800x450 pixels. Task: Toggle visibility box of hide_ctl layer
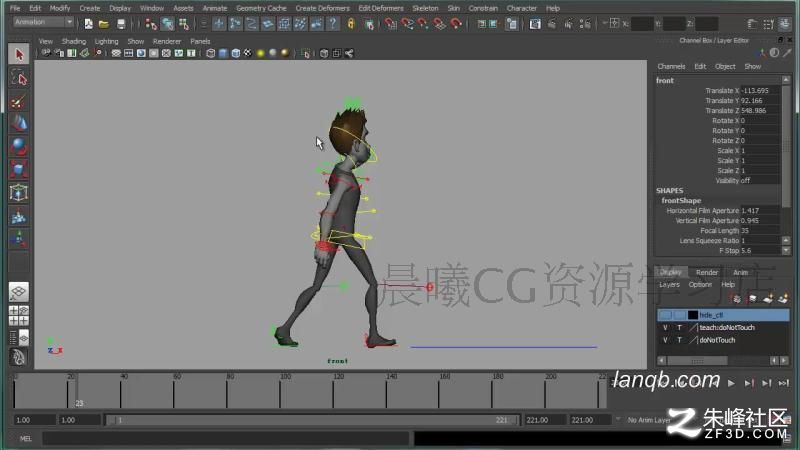point(665,315)
